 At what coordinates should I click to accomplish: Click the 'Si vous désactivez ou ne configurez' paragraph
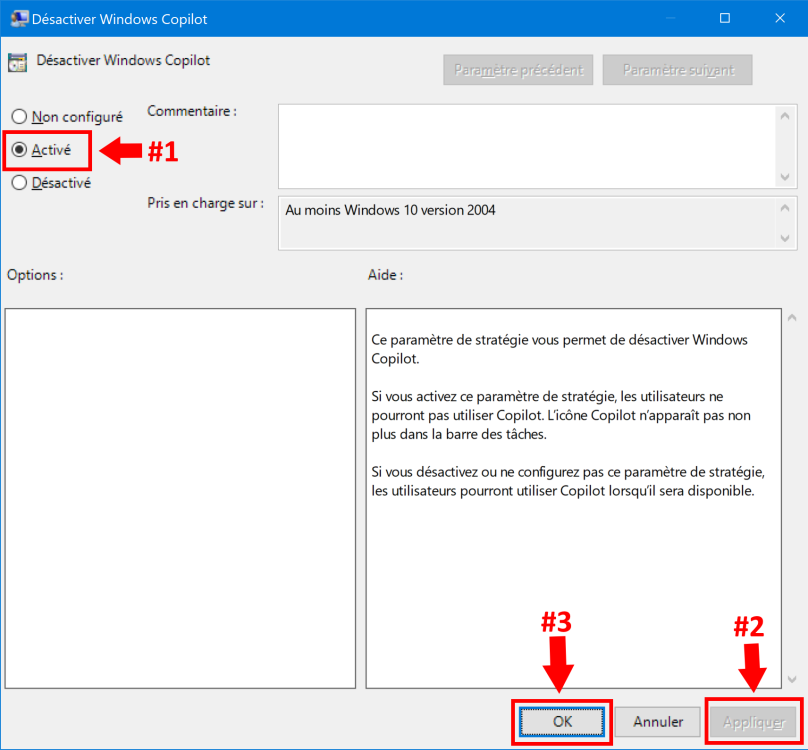(568, 481)
